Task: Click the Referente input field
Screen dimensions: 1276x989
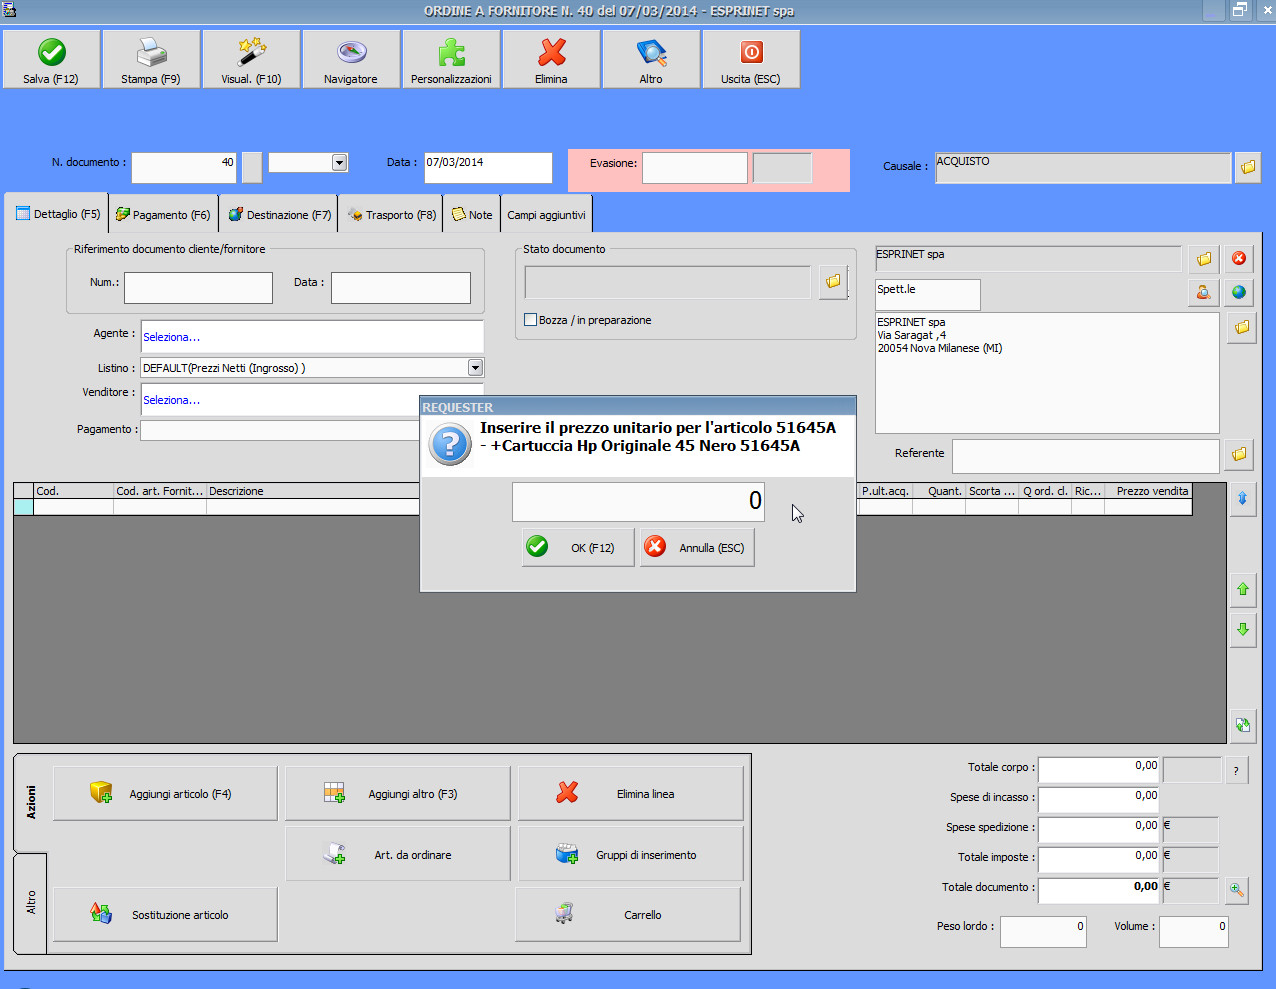Action: click(x=1086, y=456)
